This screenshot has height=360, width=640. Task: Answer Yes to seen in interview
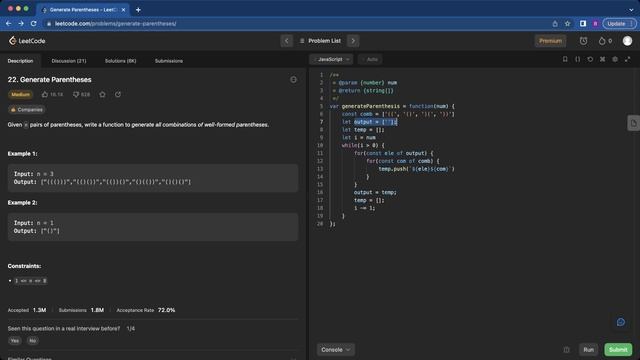[x=15, y=341]
